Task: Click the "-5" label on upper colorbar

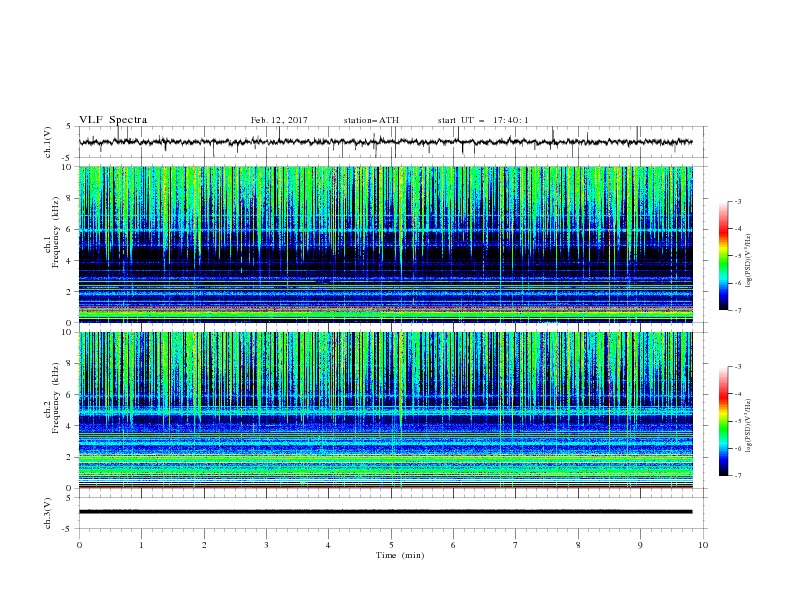Action: [737, 256]
